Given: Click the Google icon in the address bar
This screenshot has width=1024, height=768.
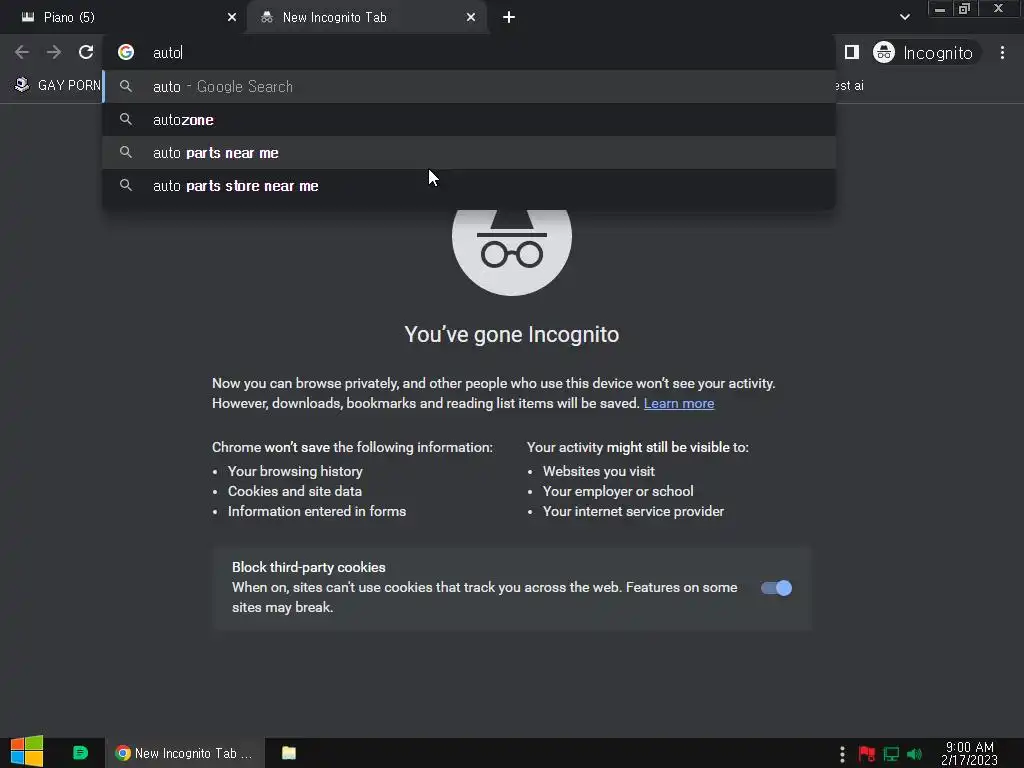Looking at the screenshot, I should coord(126,52).
